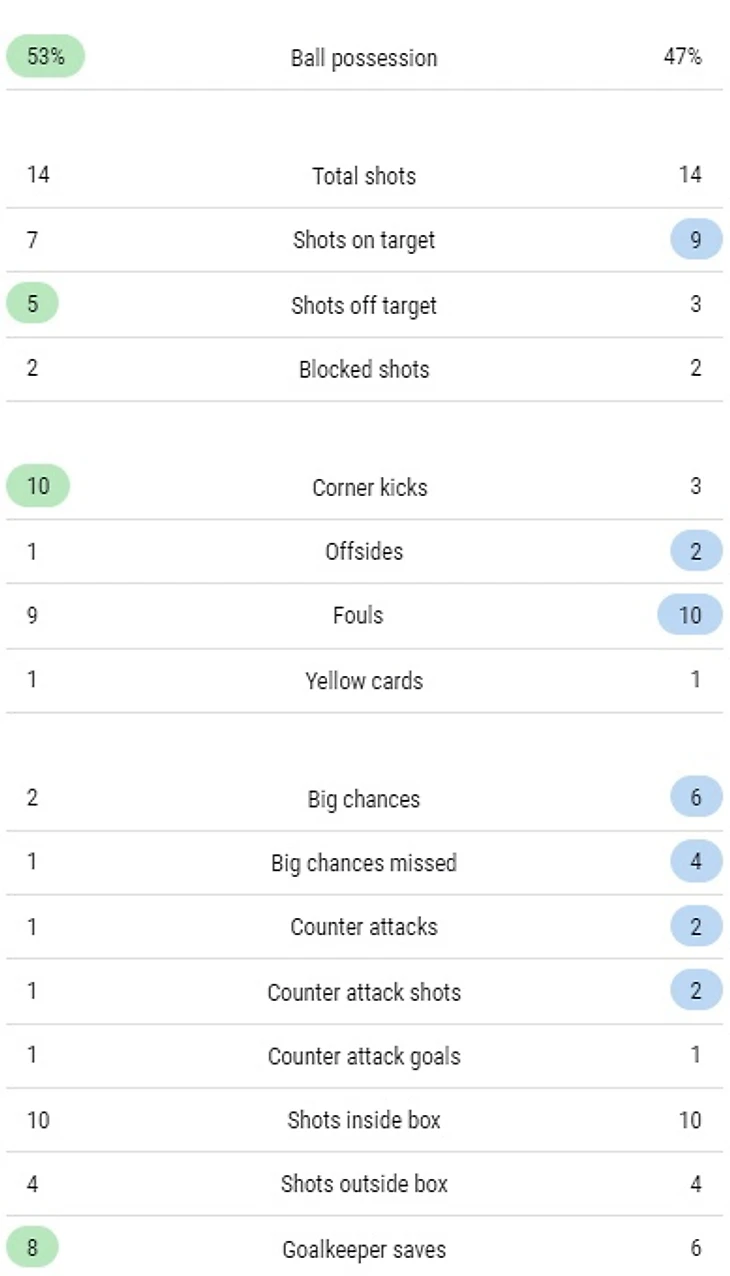This screenshot has width=730, height=1276.
Task: Click the green 53% possession badge
Action: (x=45, y=57)
